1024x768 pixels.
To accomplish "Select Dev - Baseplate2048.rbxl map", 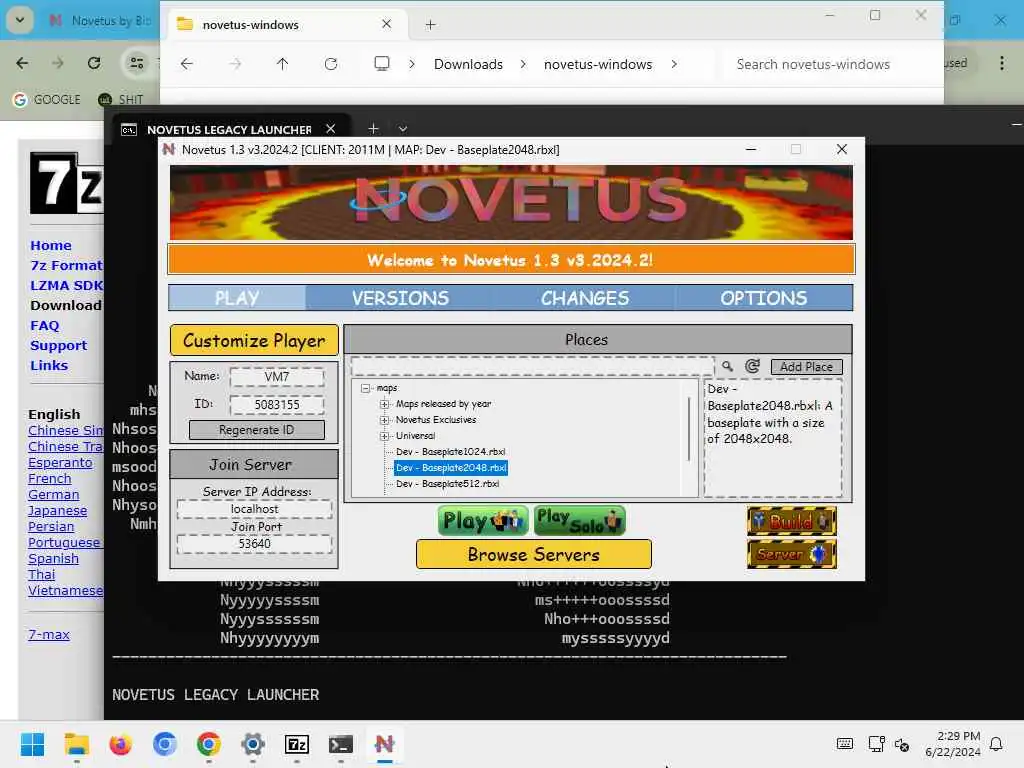I will coord(451,468).
